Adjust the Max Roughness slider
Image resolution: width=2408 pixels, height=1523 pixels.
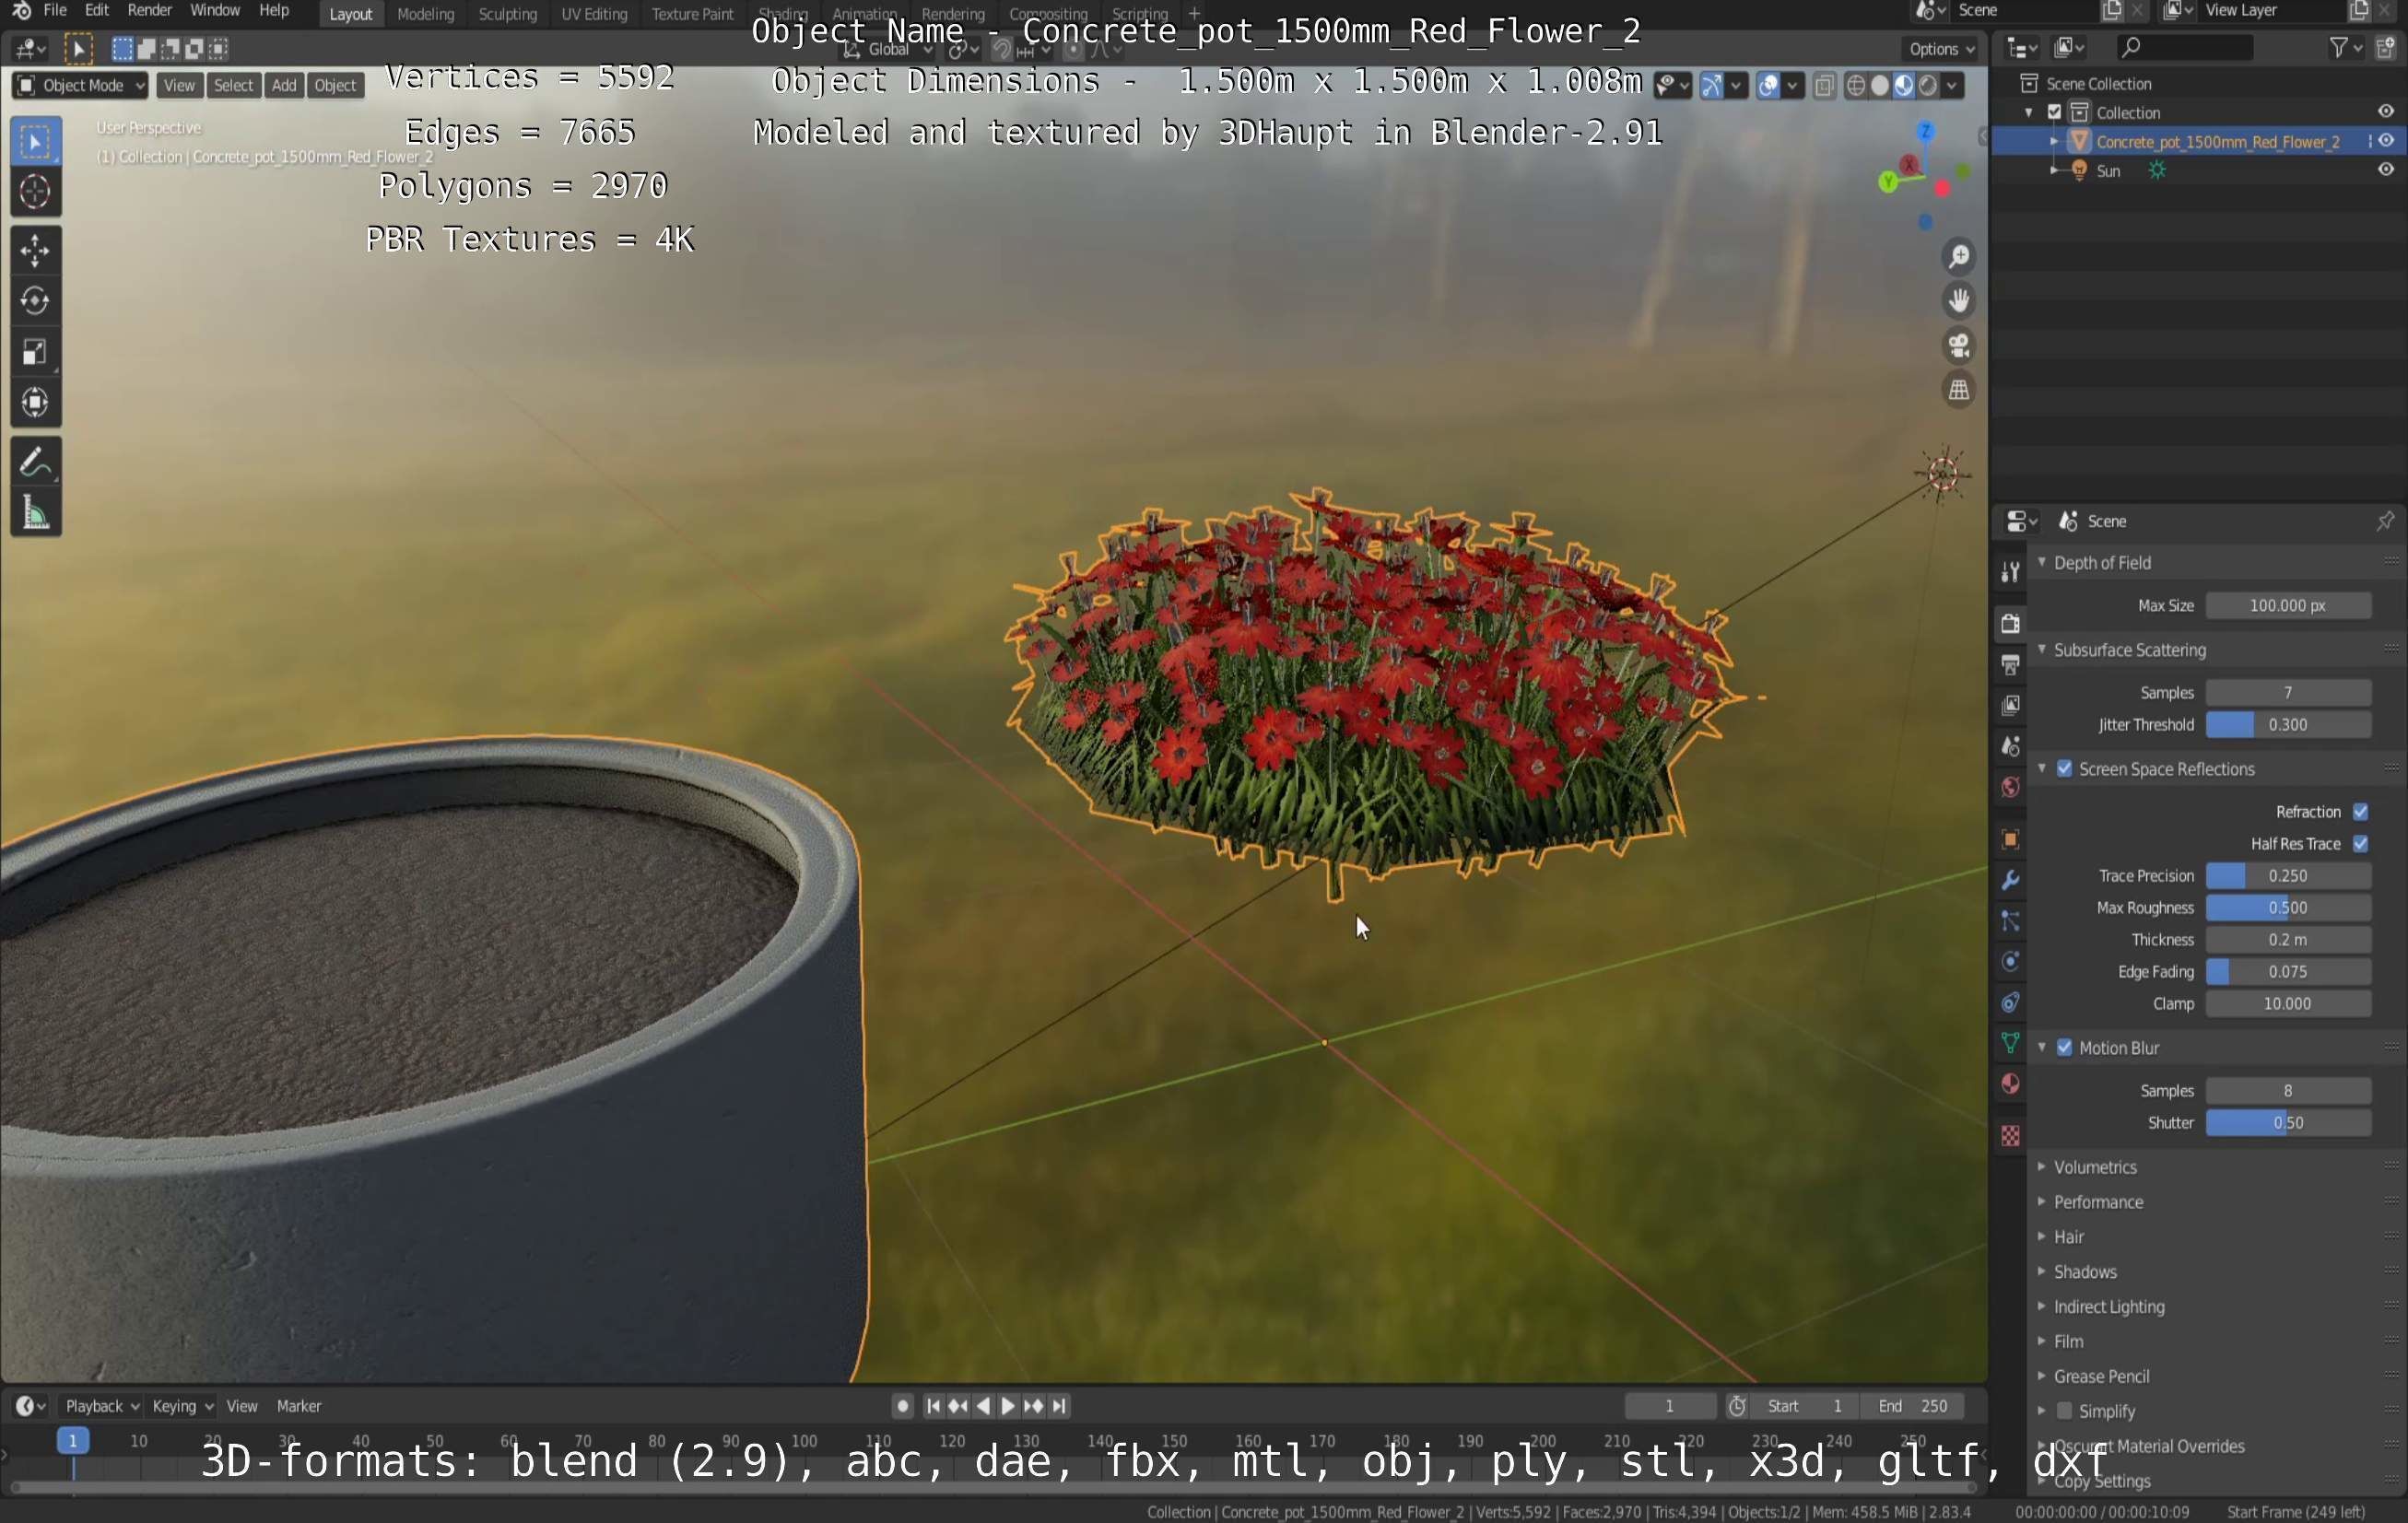click(2288, 908)
